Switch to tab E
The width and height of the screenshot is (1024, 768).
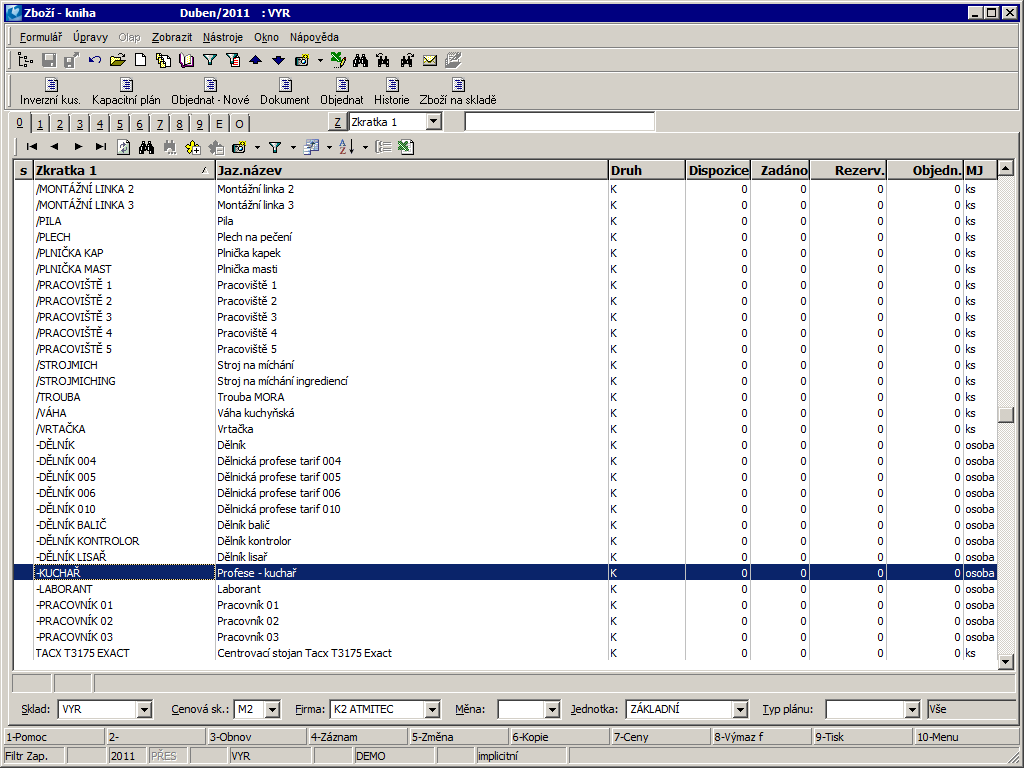click(x=220, y=124)
